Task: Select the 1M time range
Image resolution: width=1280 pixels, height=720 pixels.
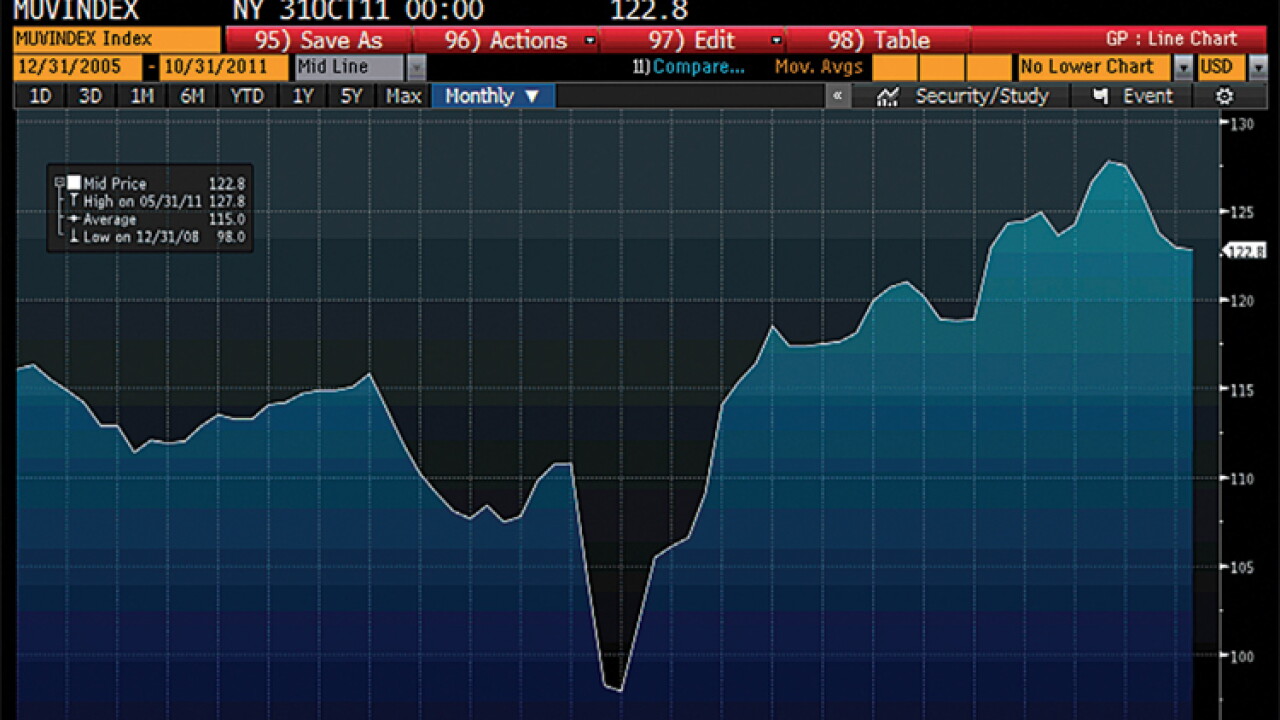Action: (x=142, y=96)
